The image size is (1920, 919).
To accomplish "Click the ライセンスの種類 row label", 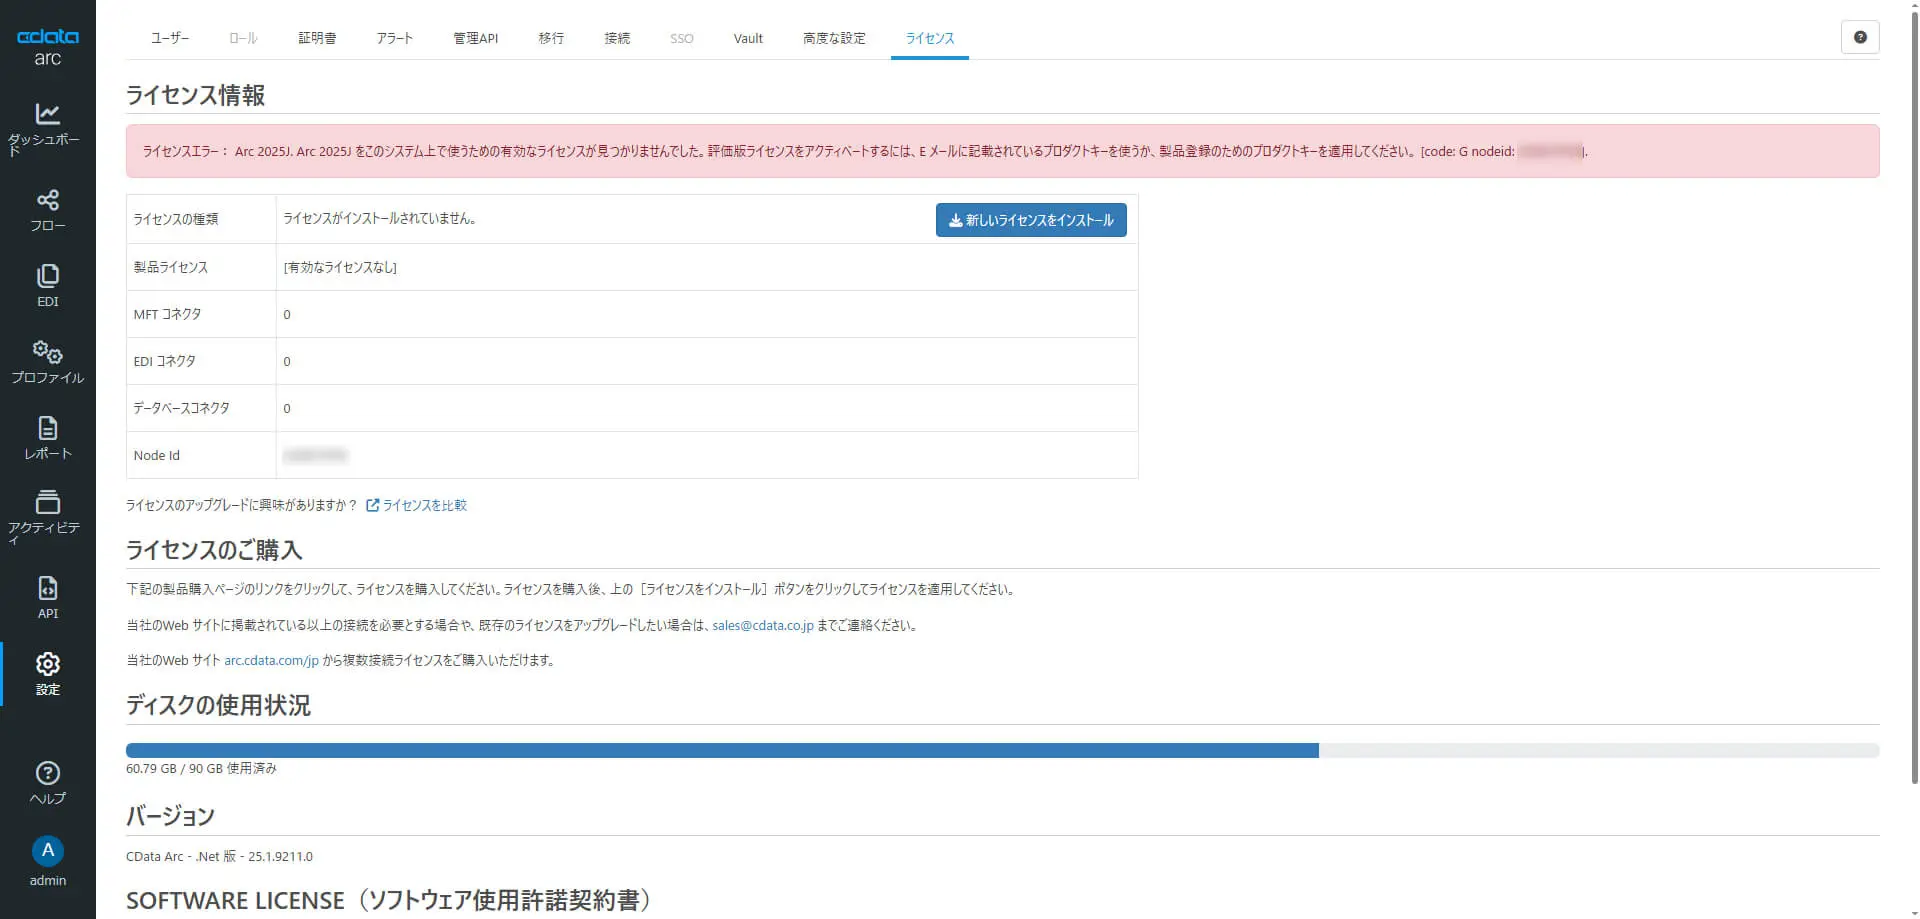I will pos(175,219).
